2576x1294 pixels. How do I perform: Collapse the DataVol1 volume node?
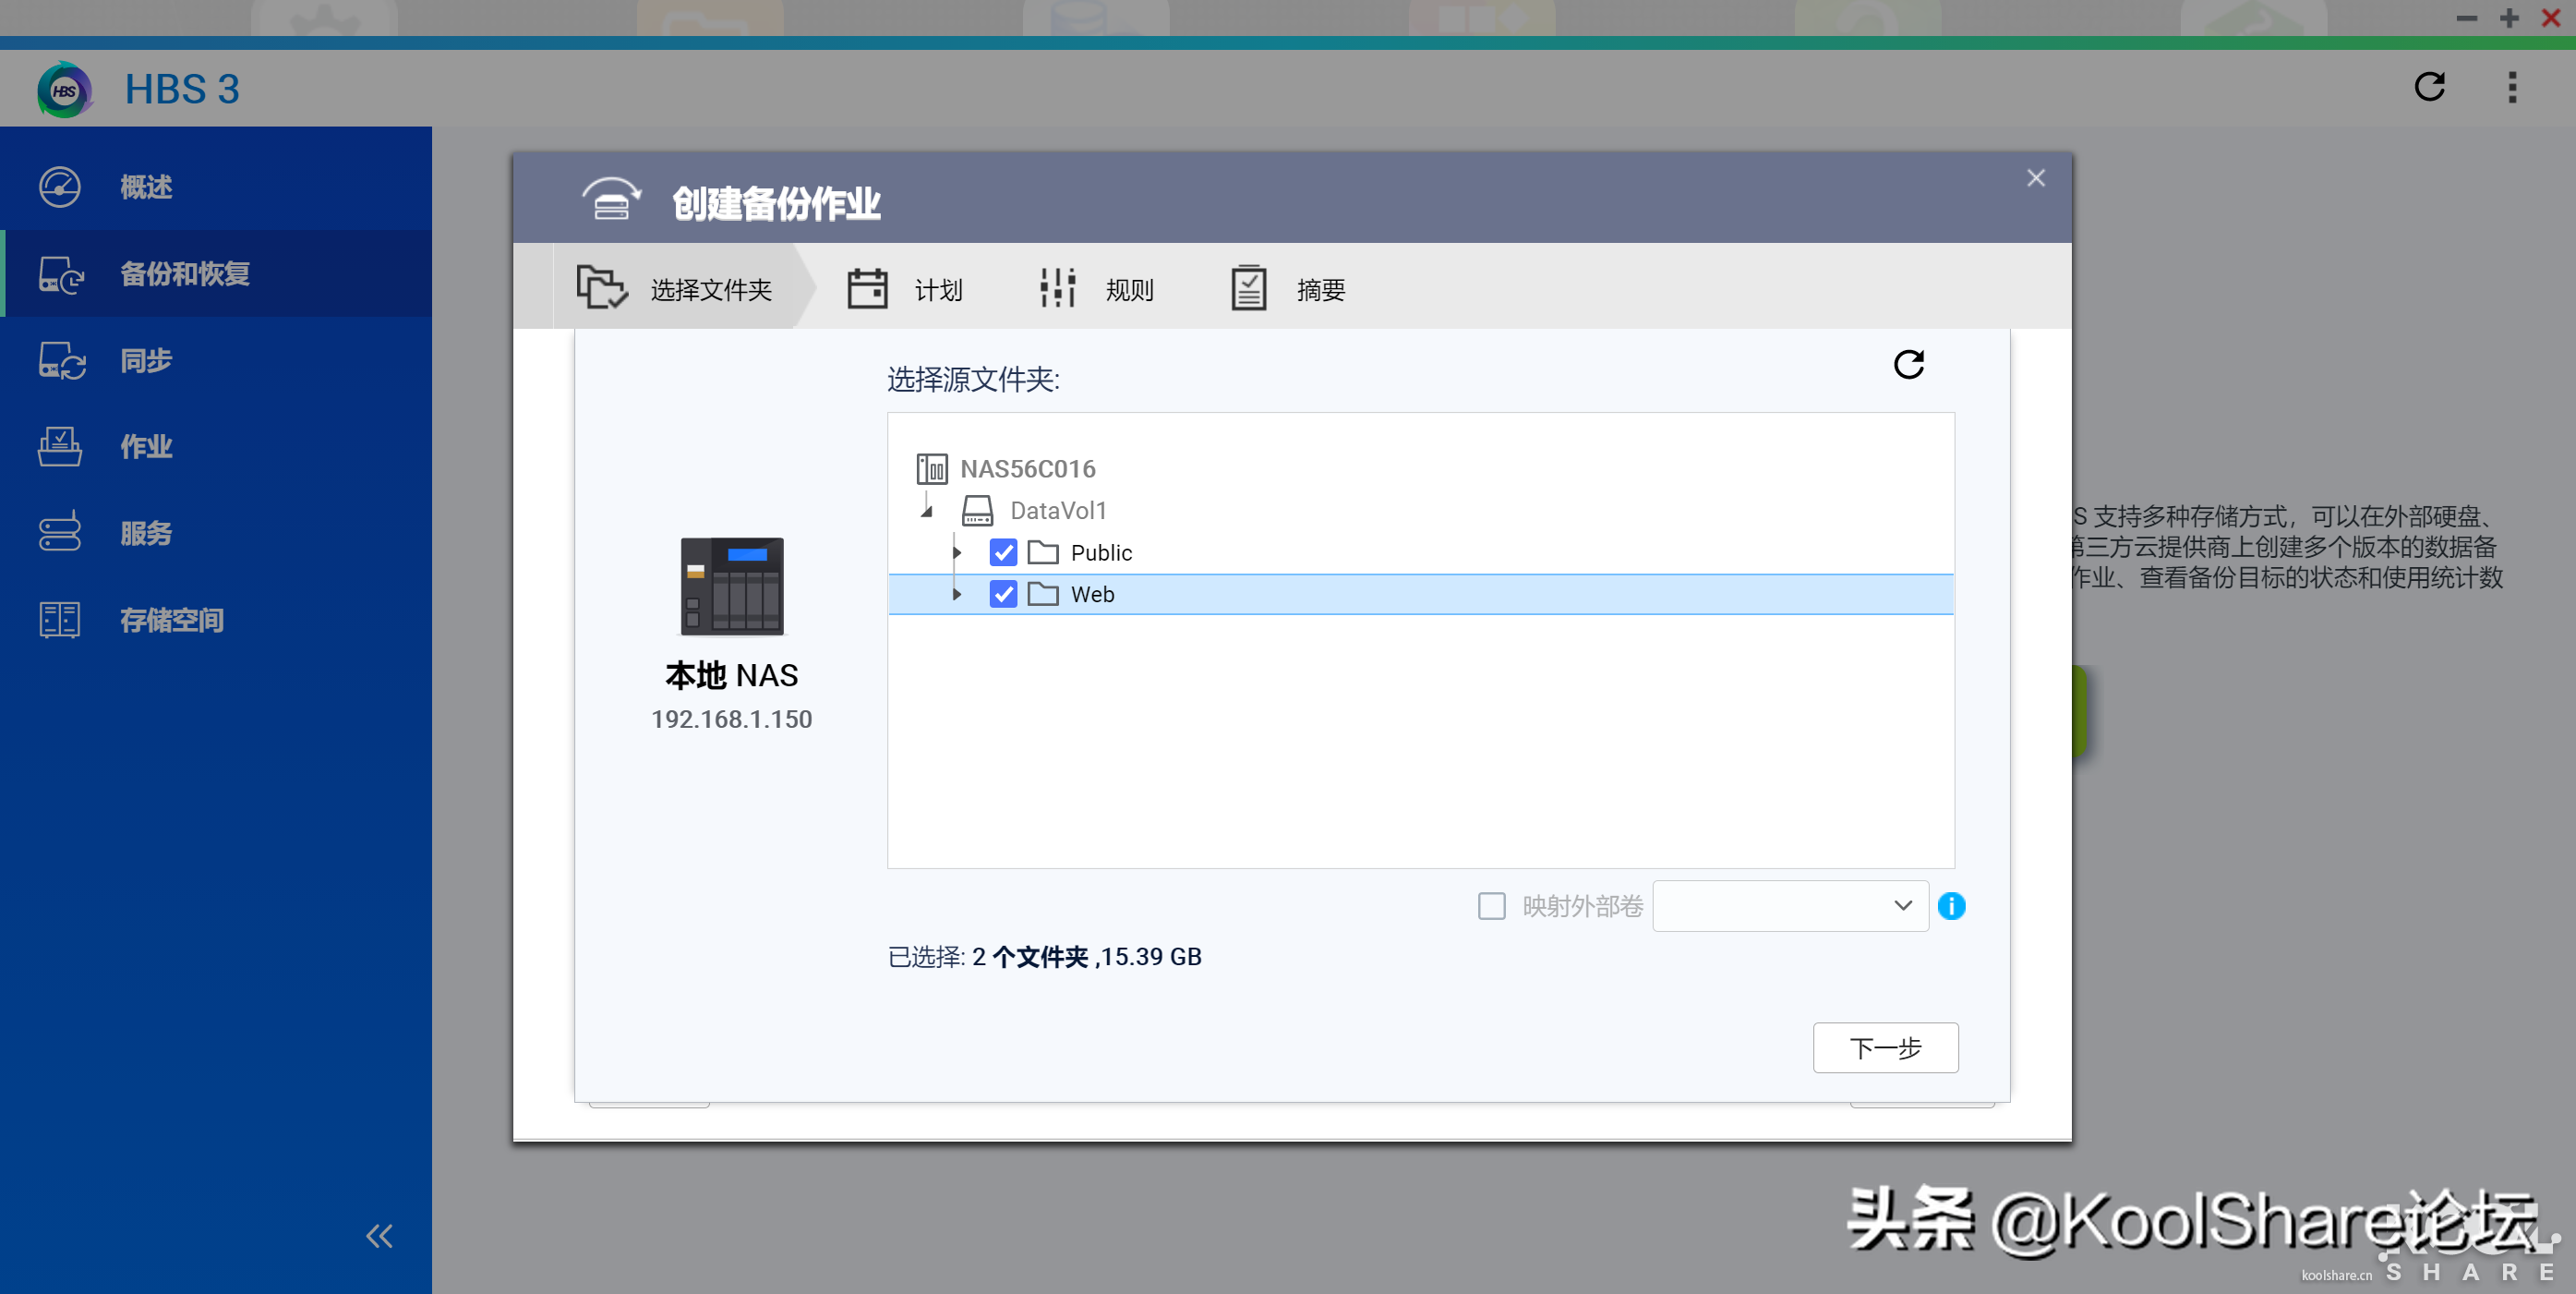(926, 512)
